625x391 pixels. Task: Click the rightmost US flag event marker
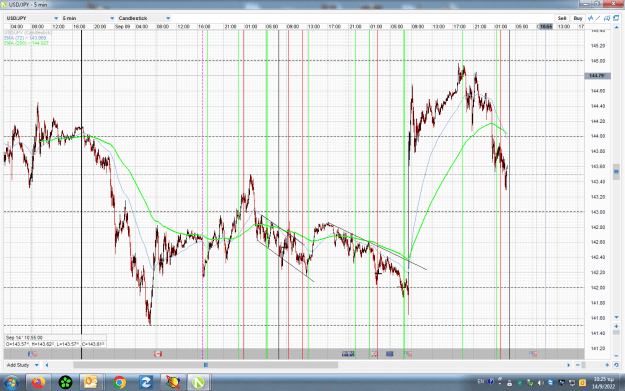click(533, 354)
